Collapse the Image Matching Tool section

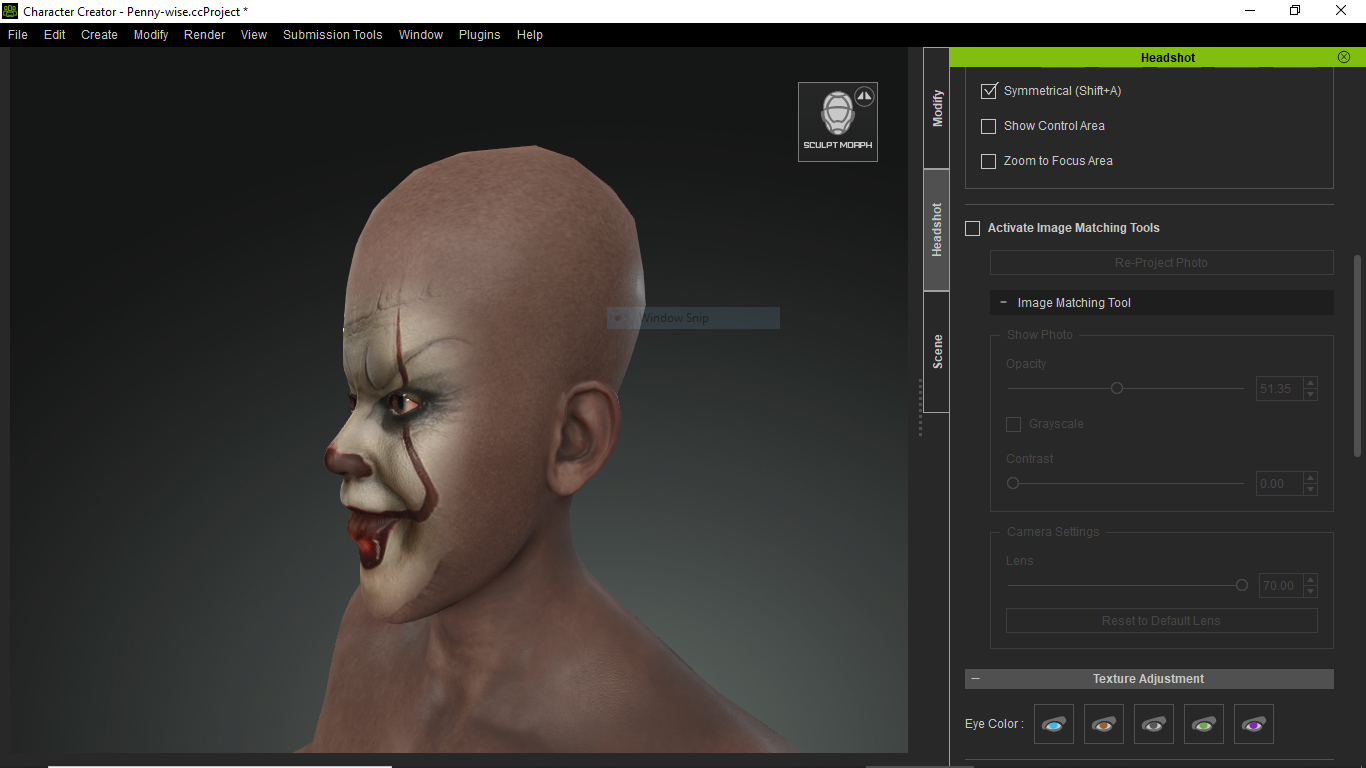pos(1003,302)
